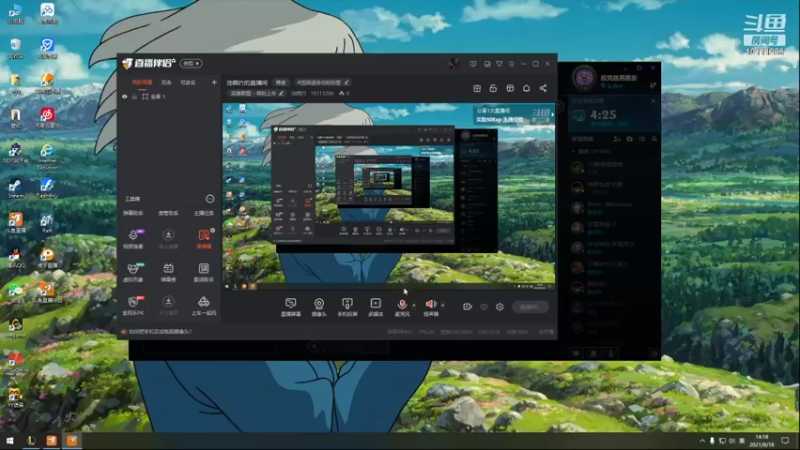The image size is (800, 450).
Task: Click the room number 10111296
Action: pyautogui.click(x=322, y=93)
